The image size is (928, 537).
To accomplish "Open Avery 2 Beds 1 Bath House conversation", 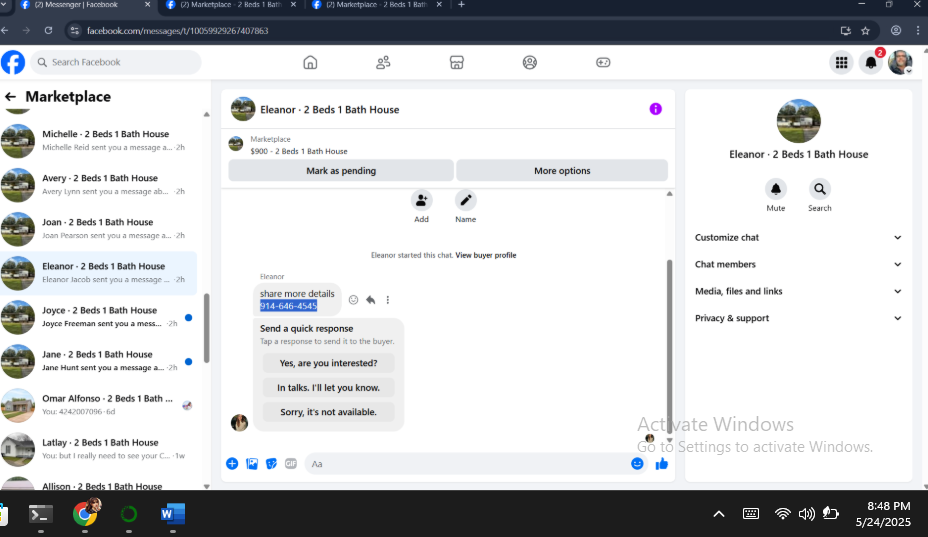I will click(99, 185).
